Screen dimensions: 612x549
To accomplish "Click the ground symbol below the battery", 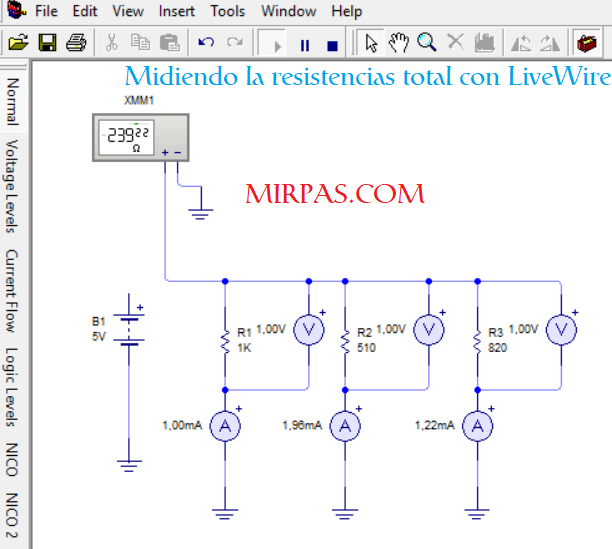I will pos(129,466).
